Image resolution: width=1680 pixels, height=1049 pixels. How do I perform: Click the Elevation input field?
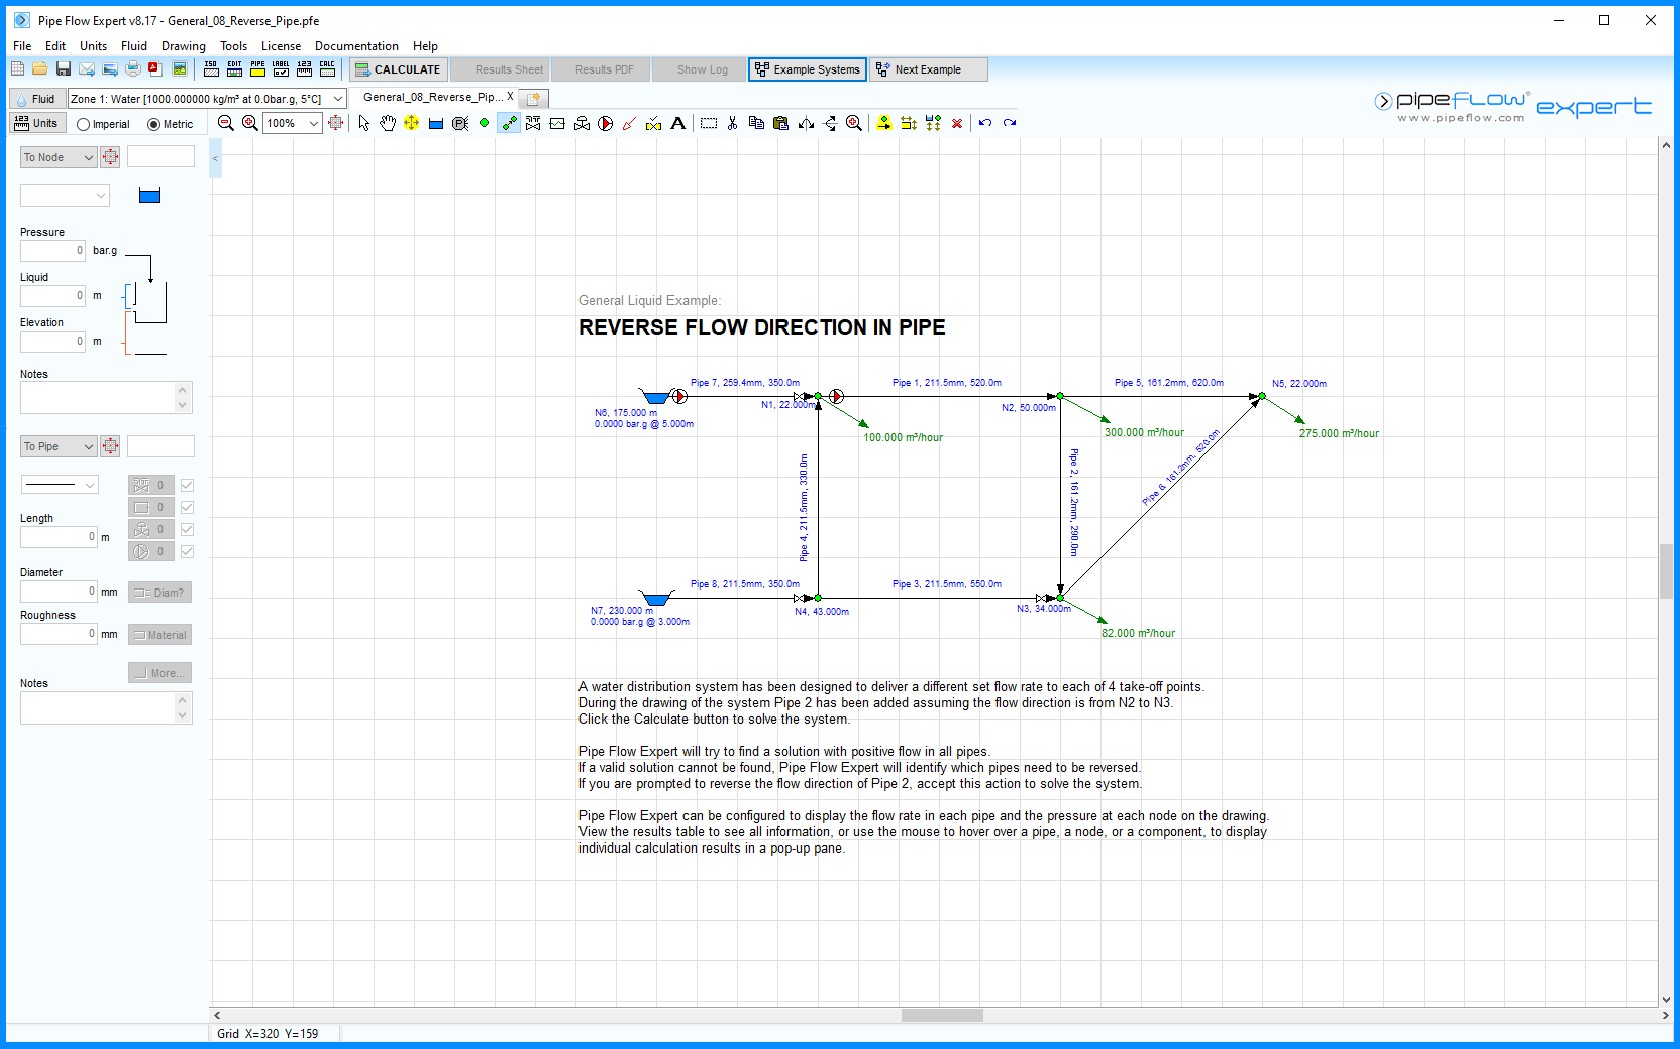click(x=53, y=341)
